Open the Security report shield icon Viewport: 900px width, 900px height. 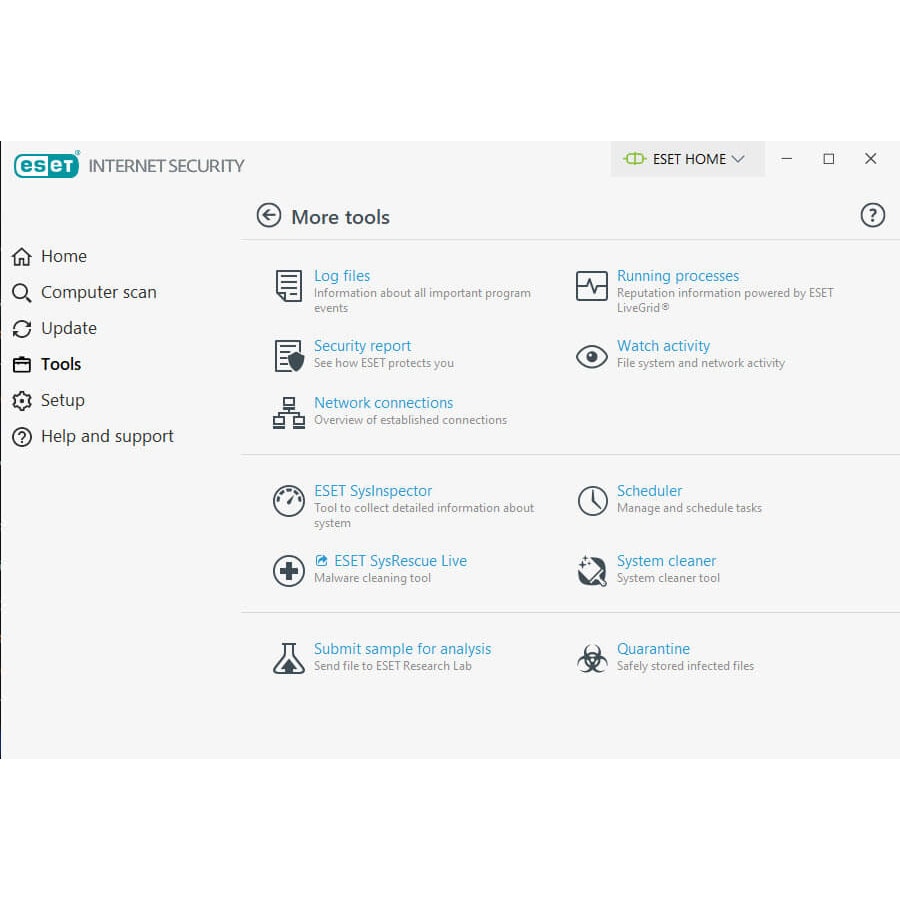[x=288, y=355]
